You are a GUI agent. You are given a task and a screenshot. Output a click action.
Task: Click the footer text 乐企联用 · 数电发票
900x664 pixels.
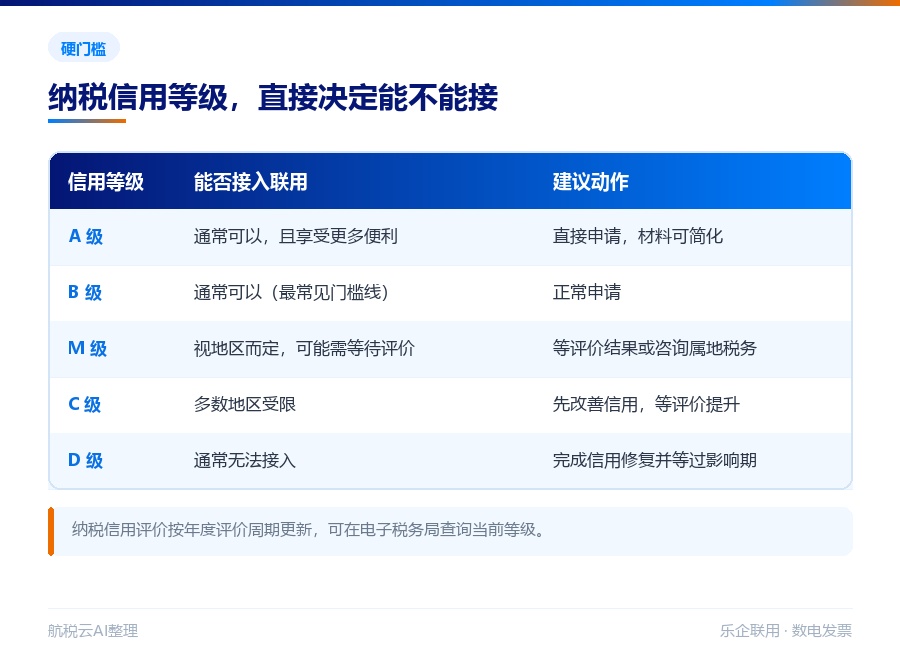coord(786,631)
